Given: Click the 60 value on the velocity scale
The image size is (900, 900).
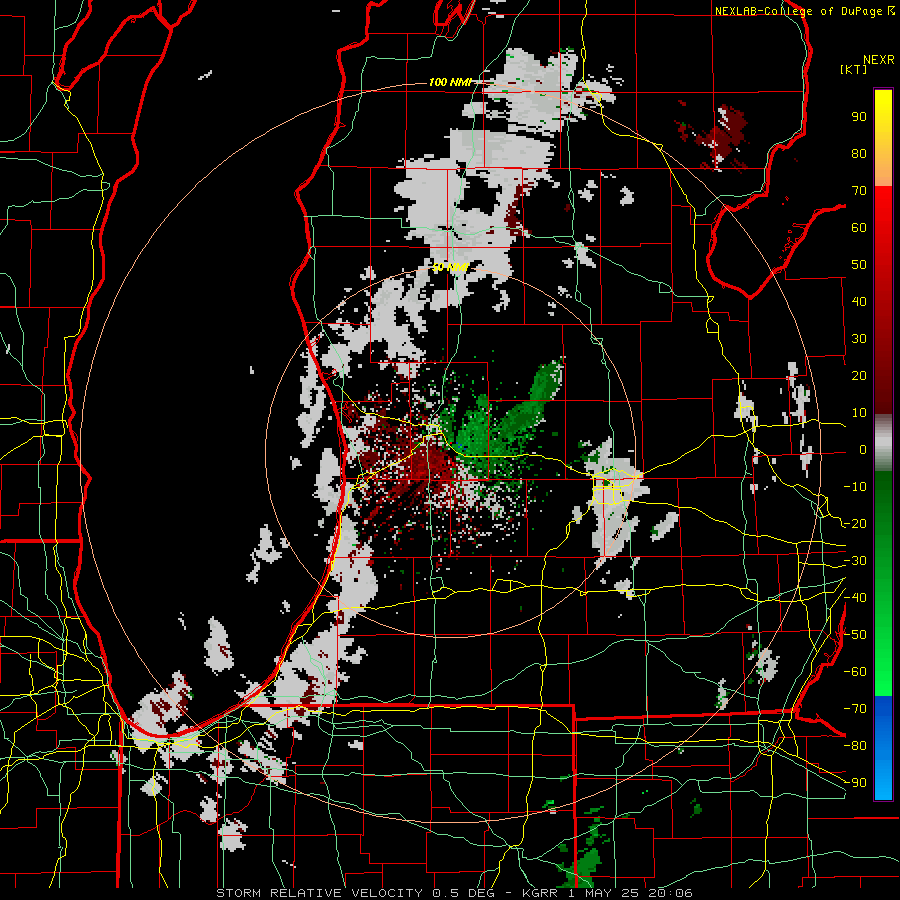Looking at the screenshot, I should click(x=859, y=228).
